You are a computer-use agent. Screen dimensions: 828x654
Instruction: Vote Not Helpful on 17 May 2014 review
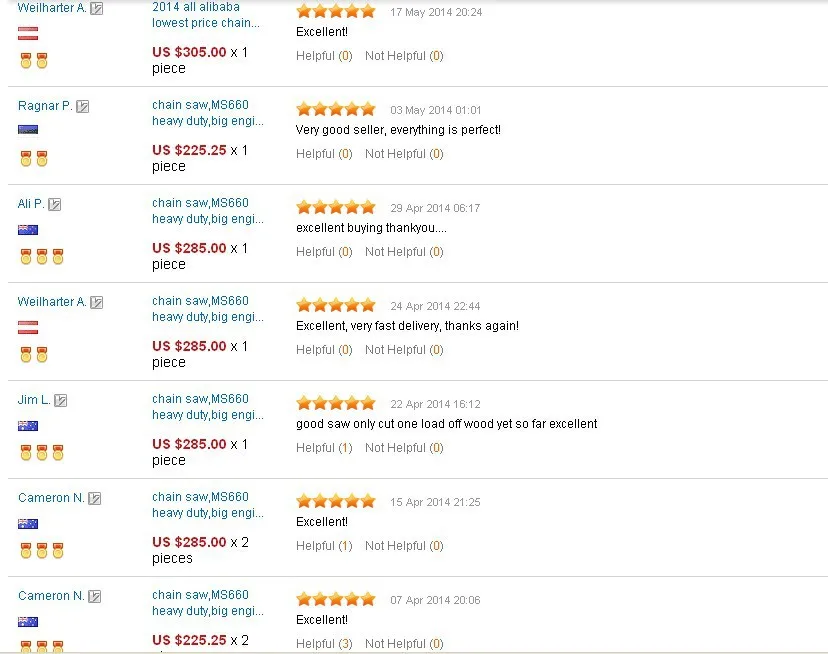tap(404, 56)
